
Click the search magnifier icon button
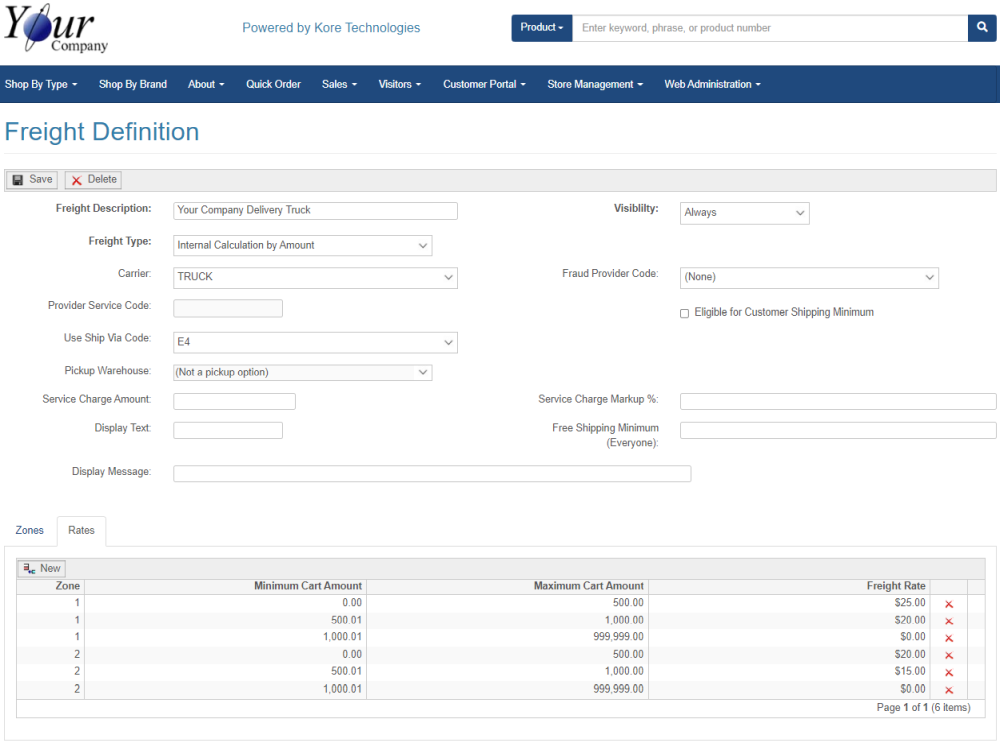[x=982, y=27]
